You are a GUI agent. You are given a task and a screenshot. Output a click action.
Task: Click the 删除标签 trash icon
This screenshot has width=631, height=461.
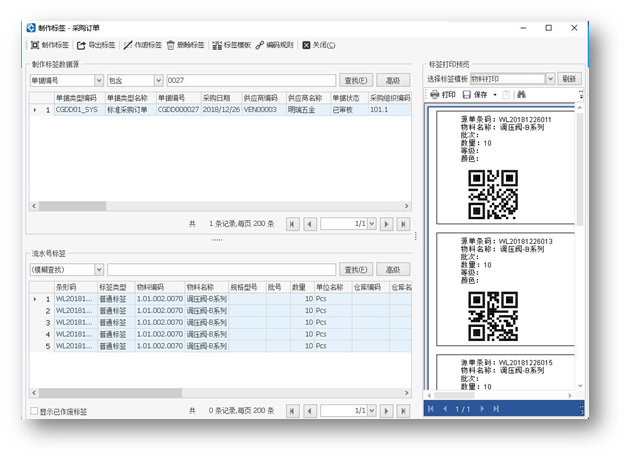point(171,45)
